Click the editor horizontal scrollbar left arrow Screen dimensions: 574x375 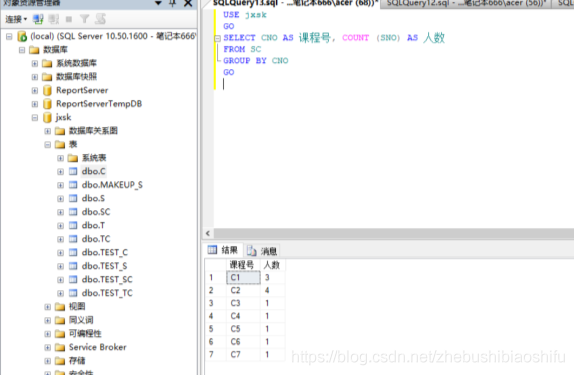pyautogui.click(x=208, y=233)
